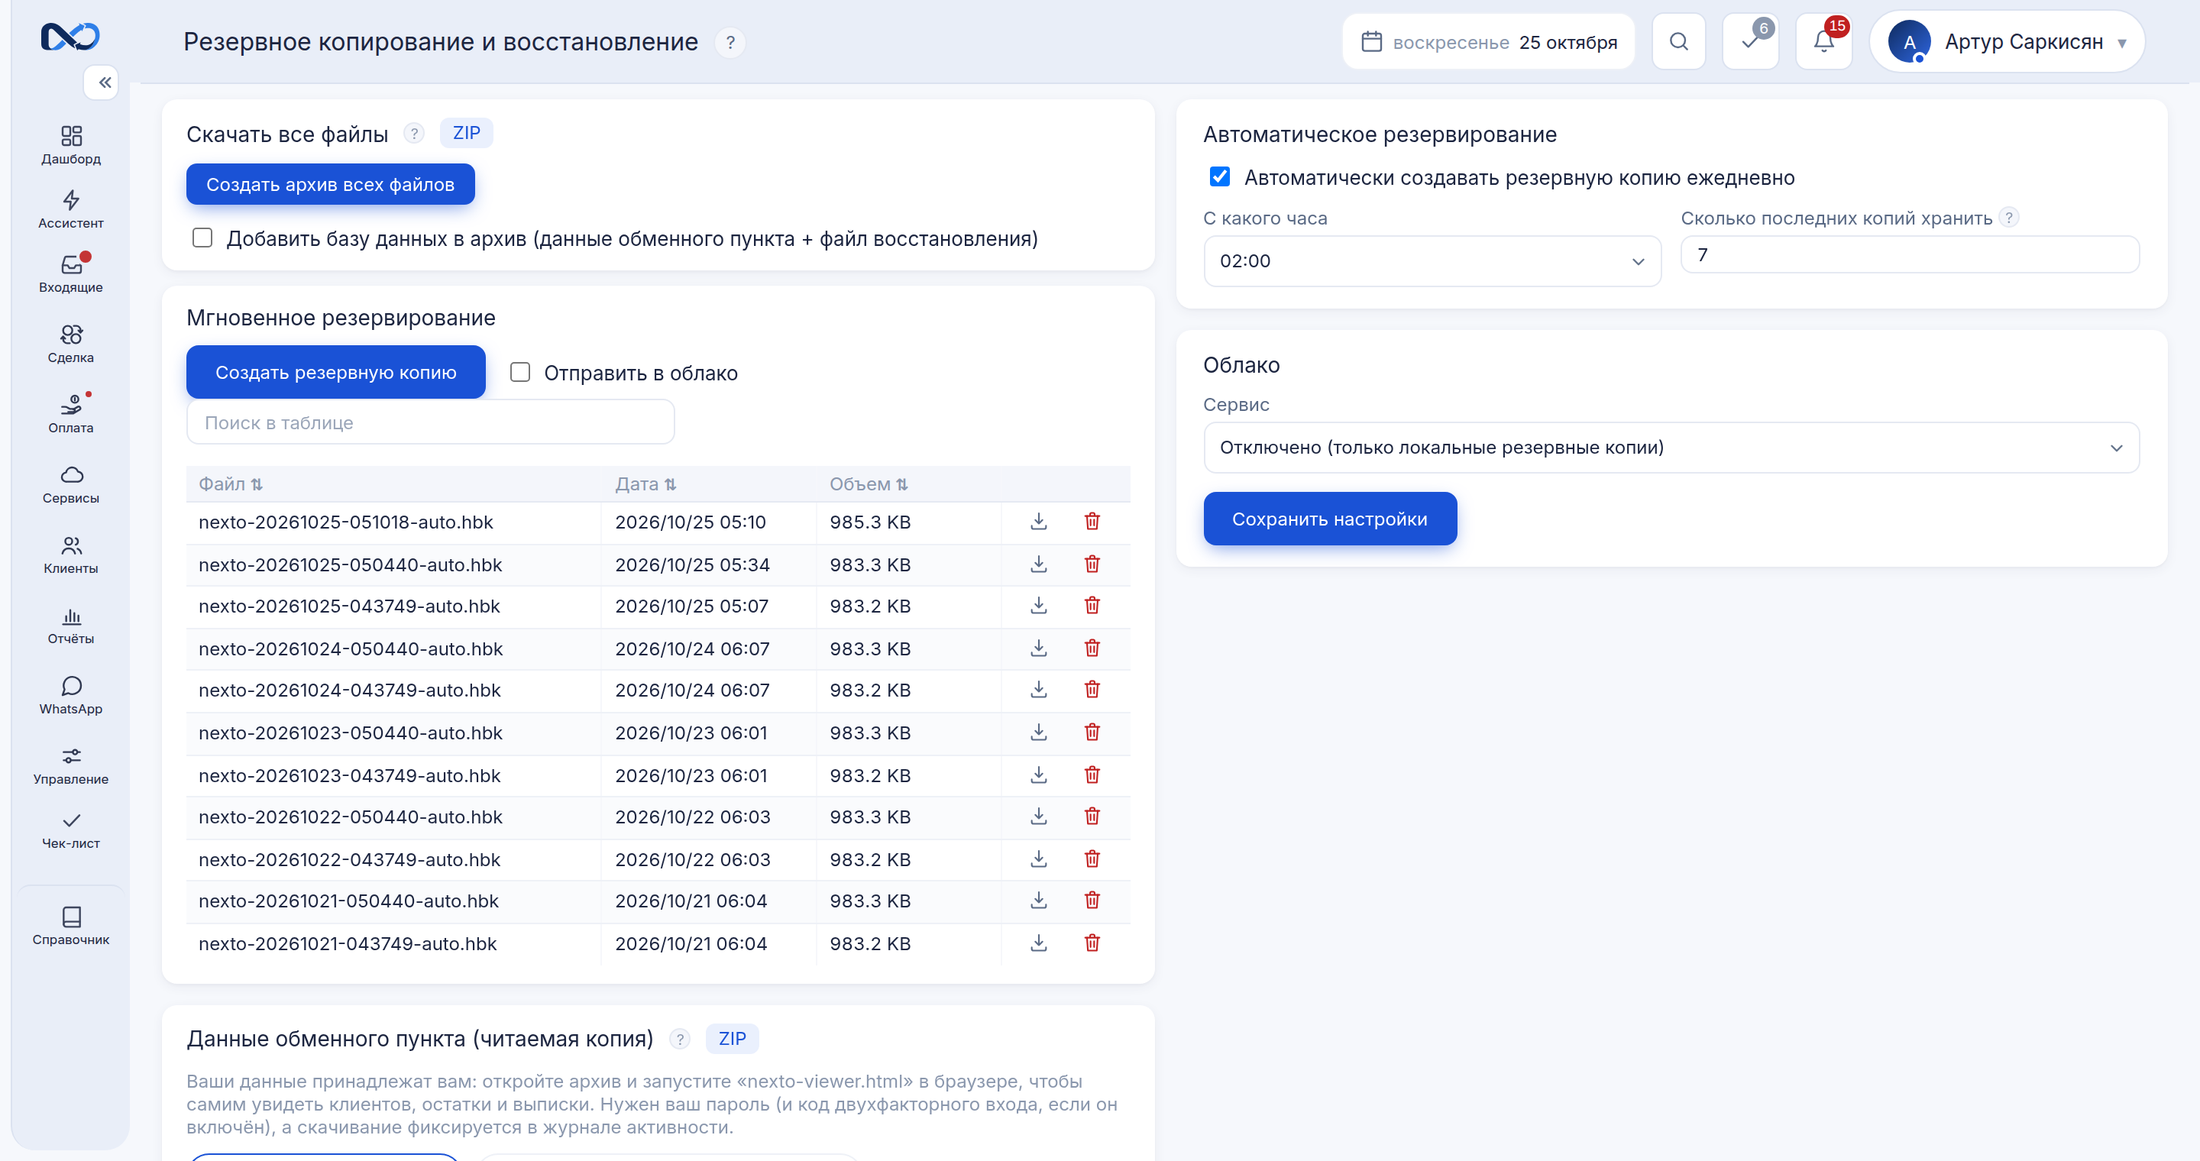The height and width of the screenshot is (1161, 2200).
Task: Download nexto-20261025-051018-auto.hbk backup
Action: pyautogui.click(x=1039, y=522)
